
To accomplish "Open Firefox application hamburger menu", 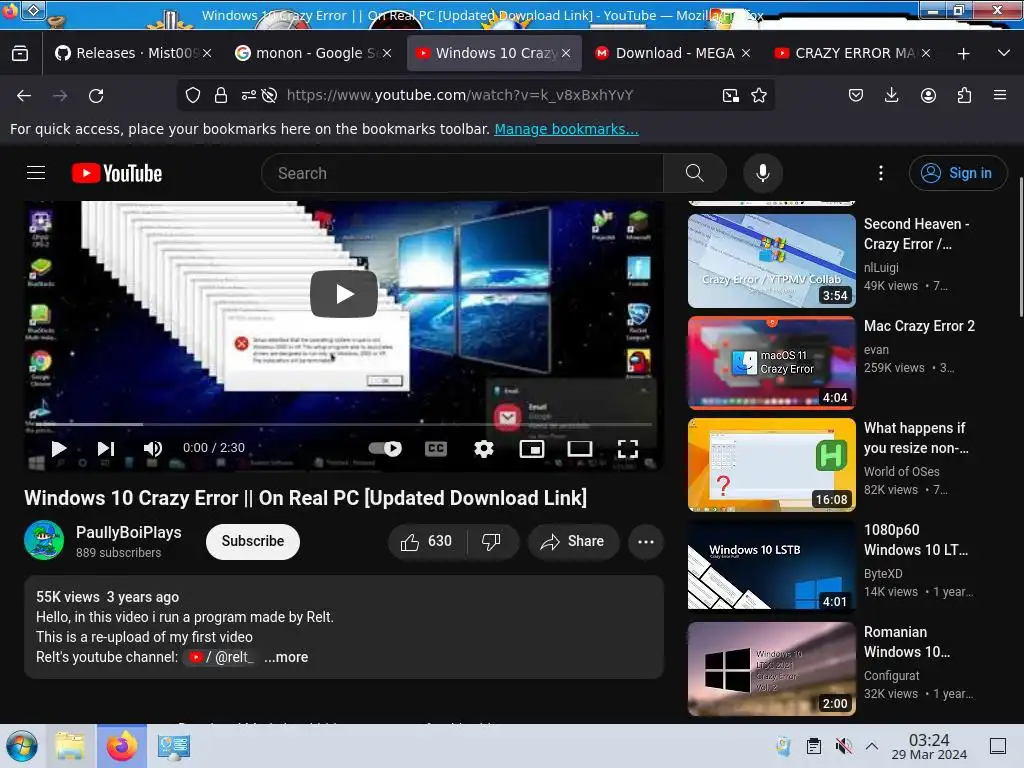I will [x=1000, y=95].
